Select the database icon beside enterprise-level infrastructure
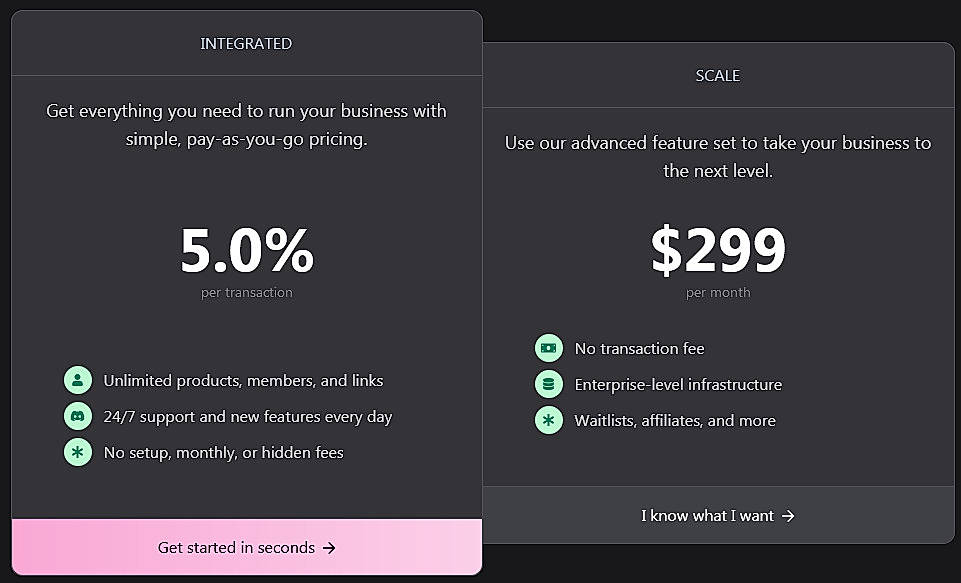 (x=549, y=384)
